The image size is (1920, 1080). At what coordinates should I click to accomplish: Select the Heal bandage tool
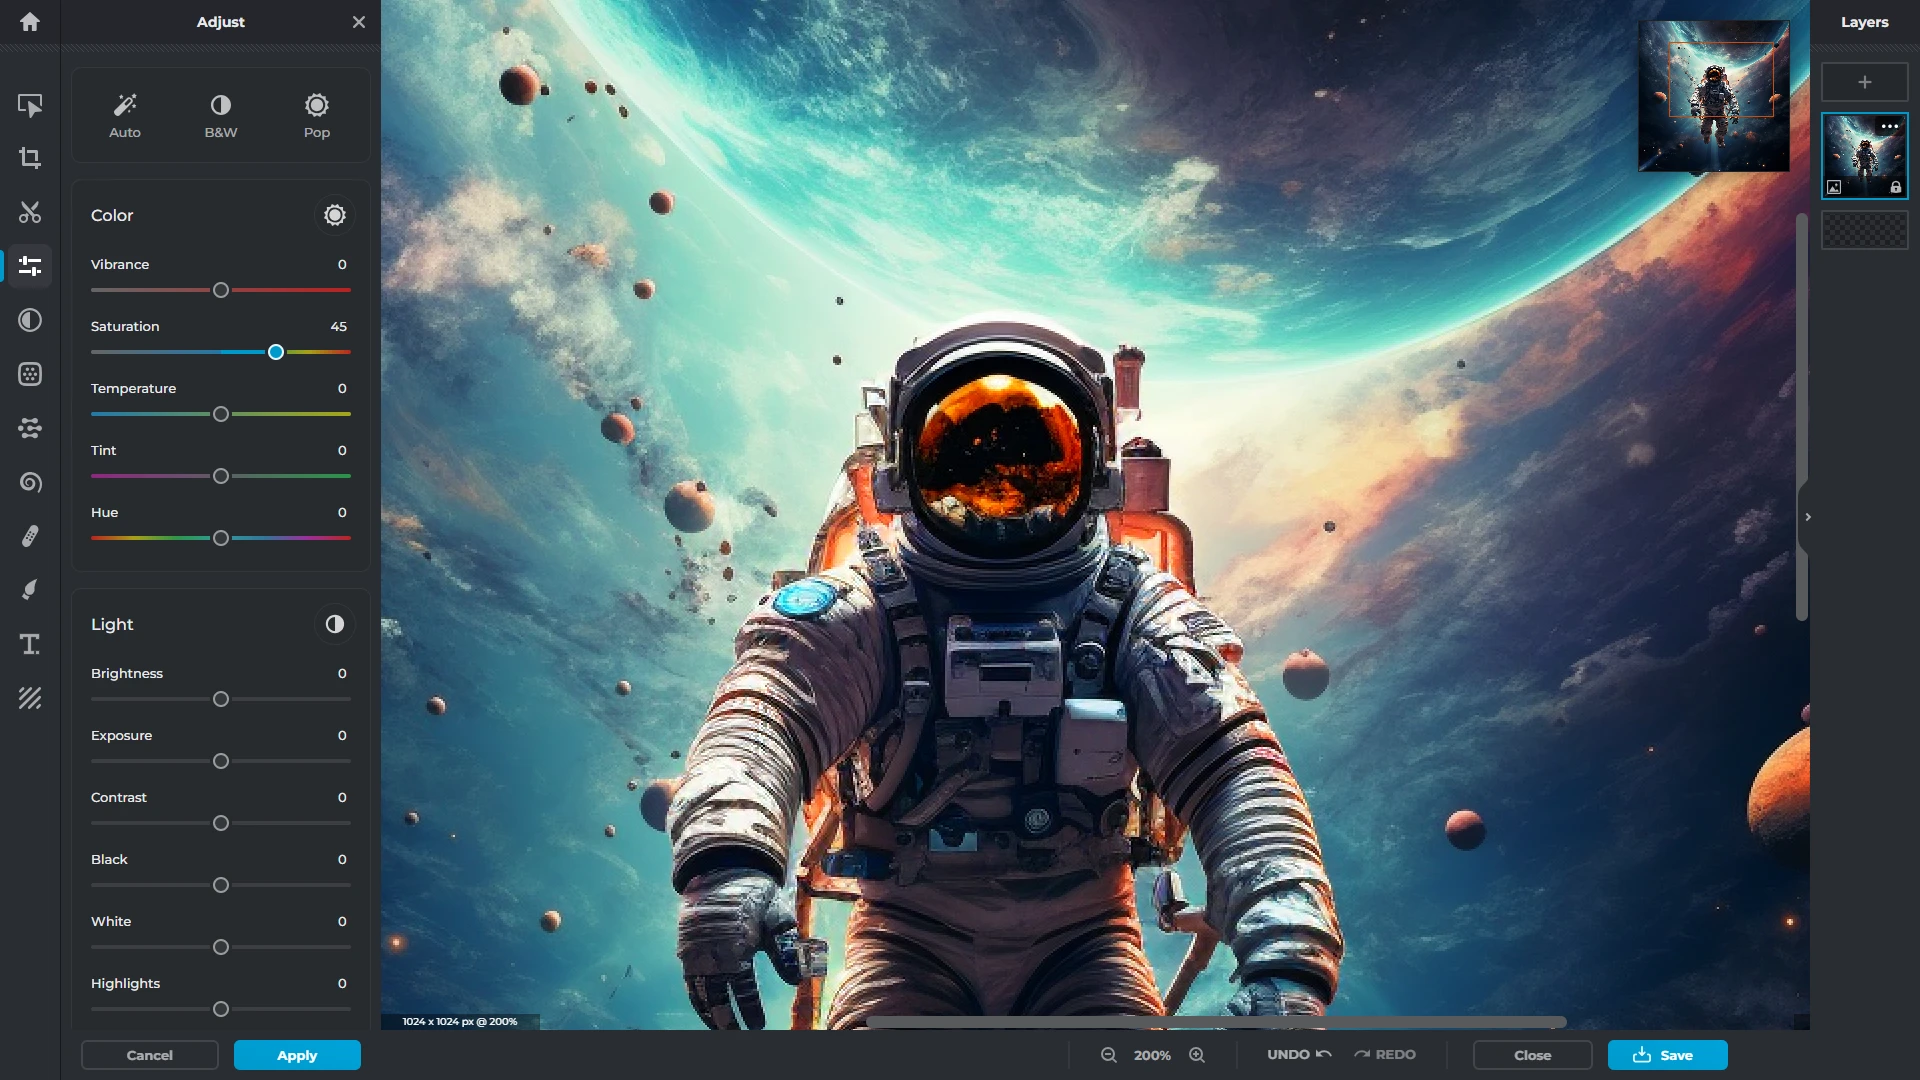click(30, 536)
